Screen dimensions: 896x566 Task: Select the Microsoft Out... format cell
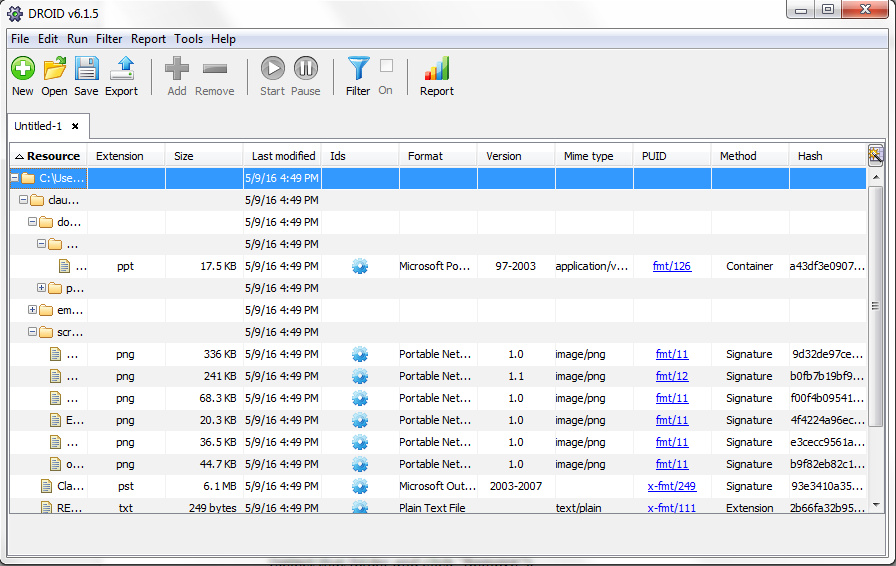point(438,486)
